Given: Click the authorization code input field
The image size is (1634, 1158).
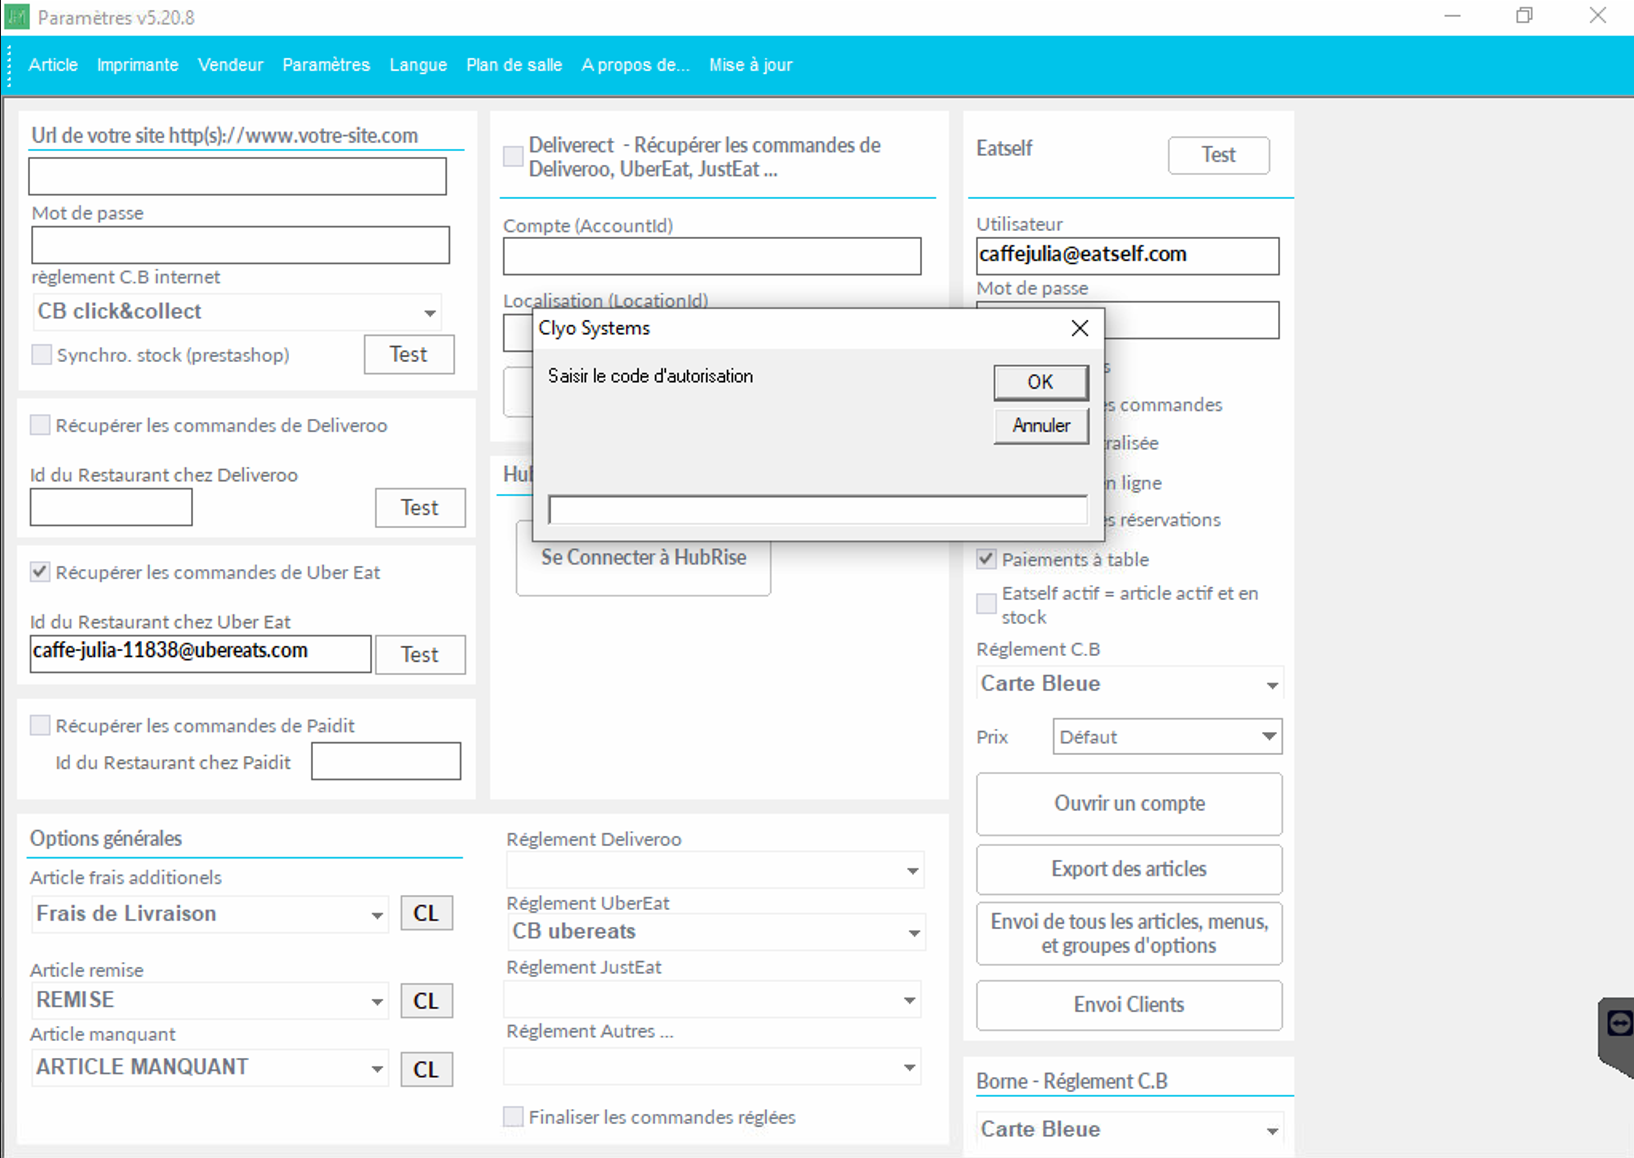Looking at the screenshot, I should [817, 510].
